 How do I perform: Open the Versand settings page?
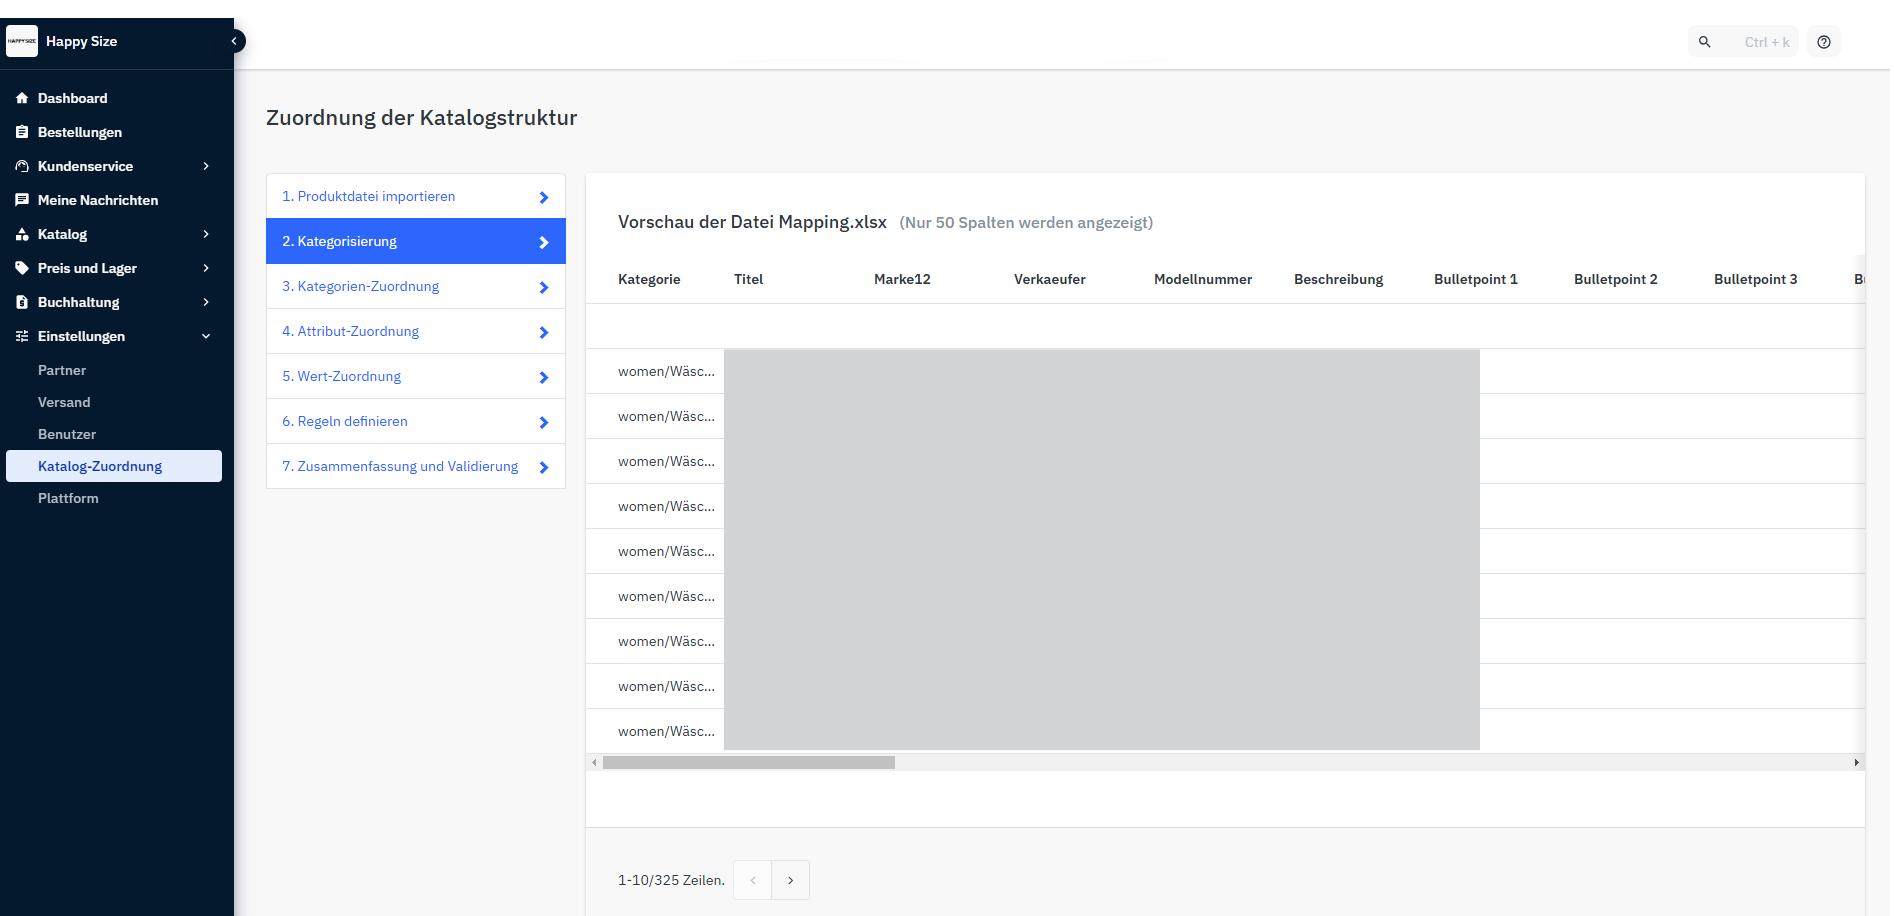[x=64, y=402]
